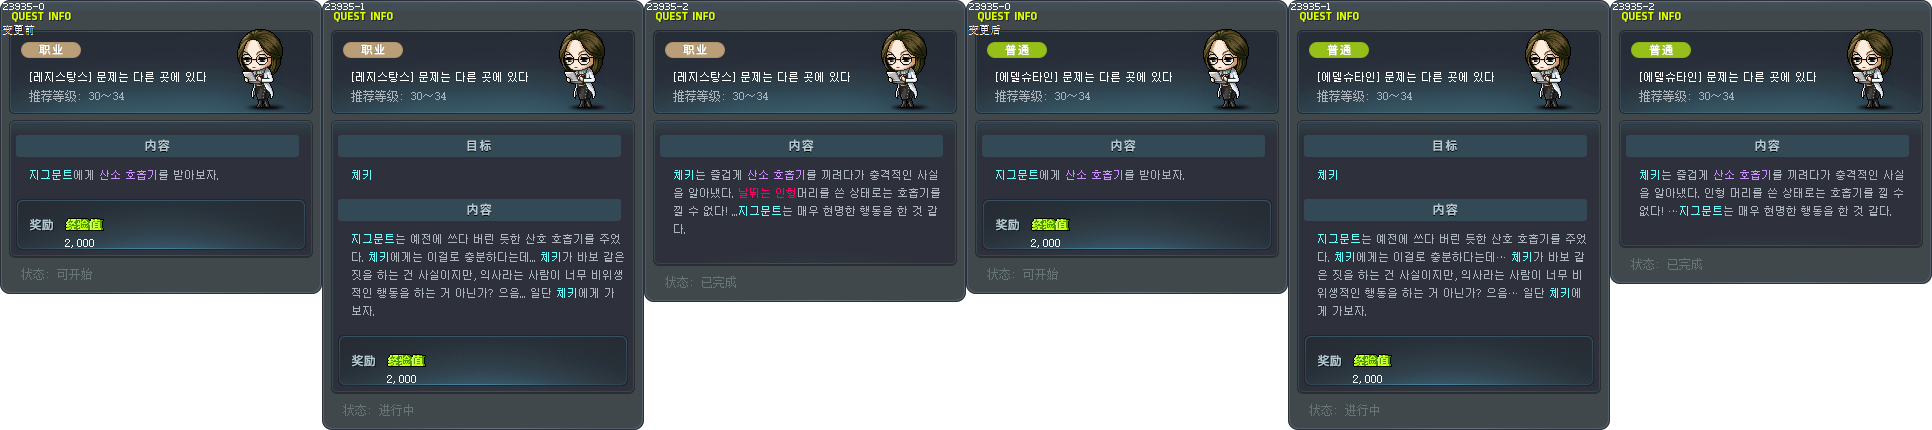Click the 经验值 reward label in the 职业 进行中 panel

406,360
